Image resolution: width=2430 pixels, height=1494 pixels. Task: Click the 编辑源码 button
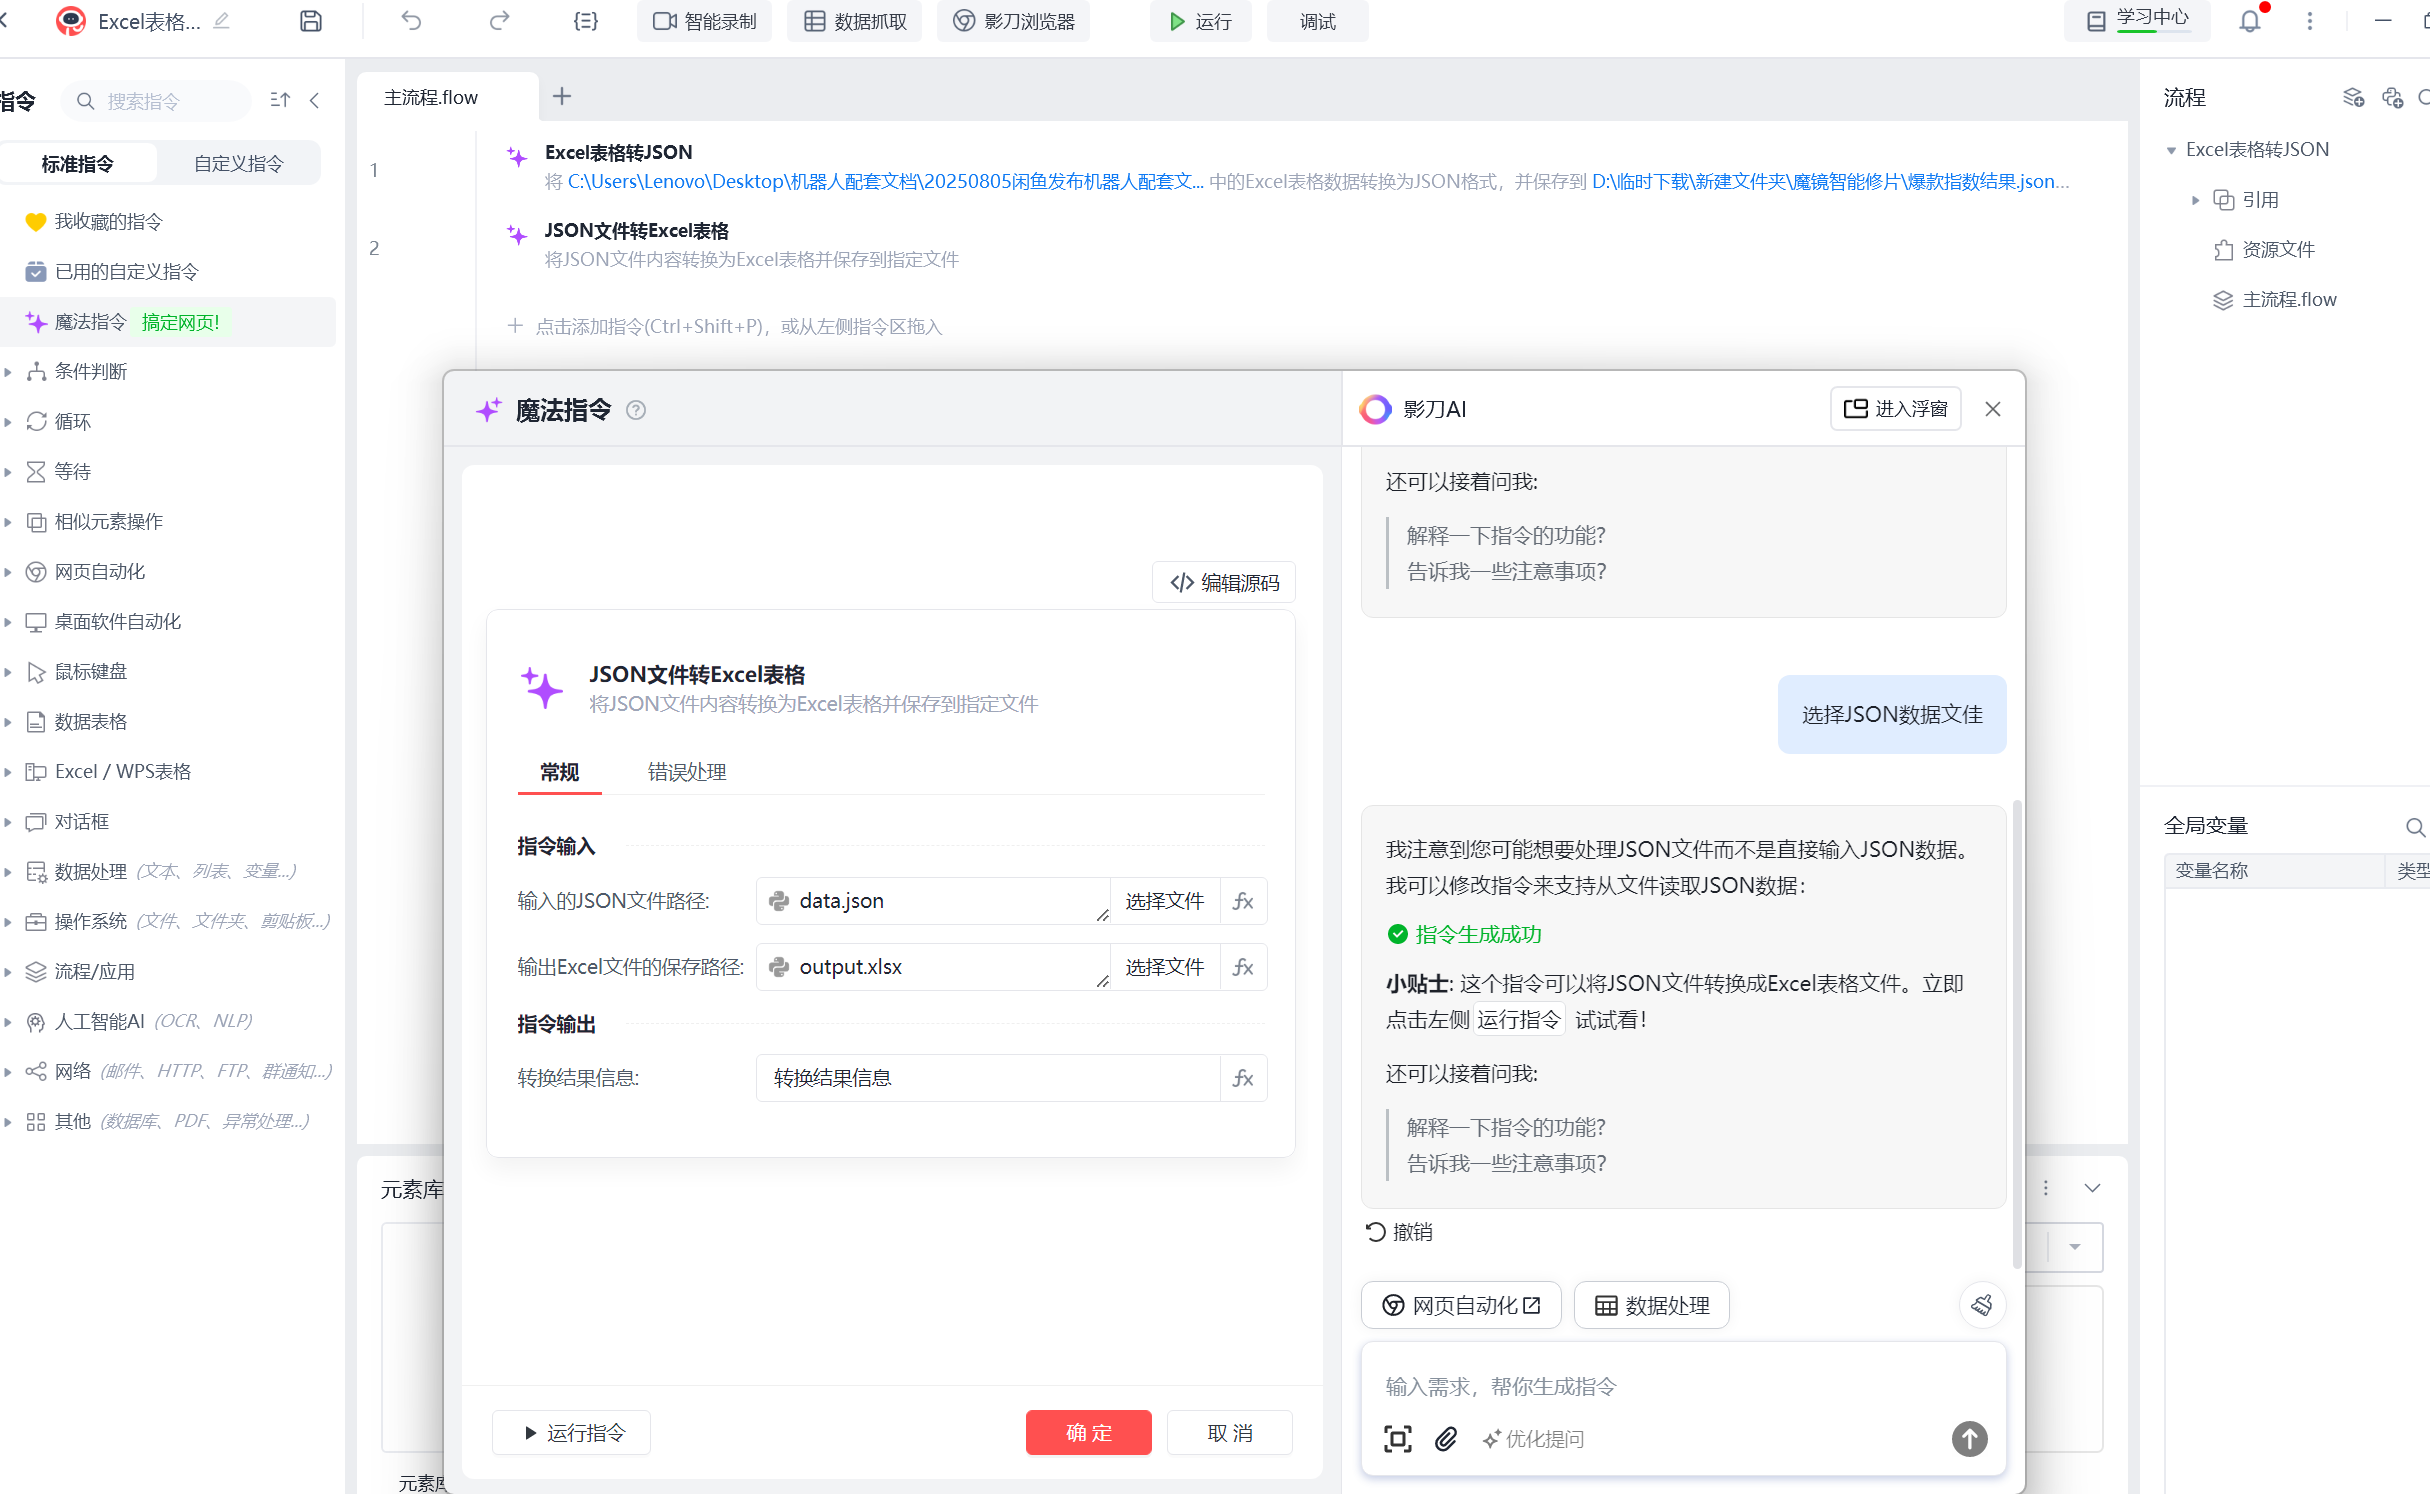(x=1224, y=583)
